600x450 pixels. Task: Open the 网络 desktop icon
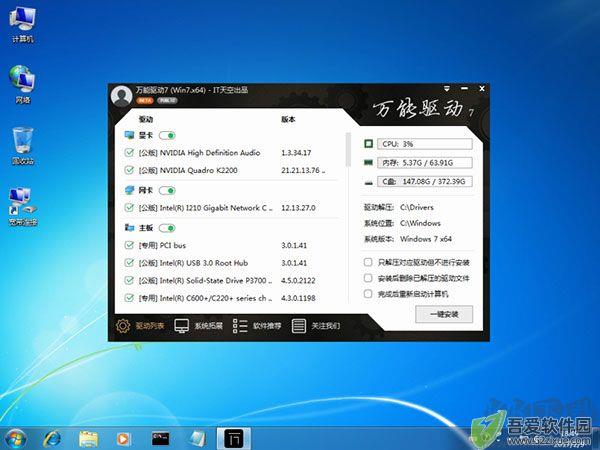pyautogui.click(x=23, y=85)
